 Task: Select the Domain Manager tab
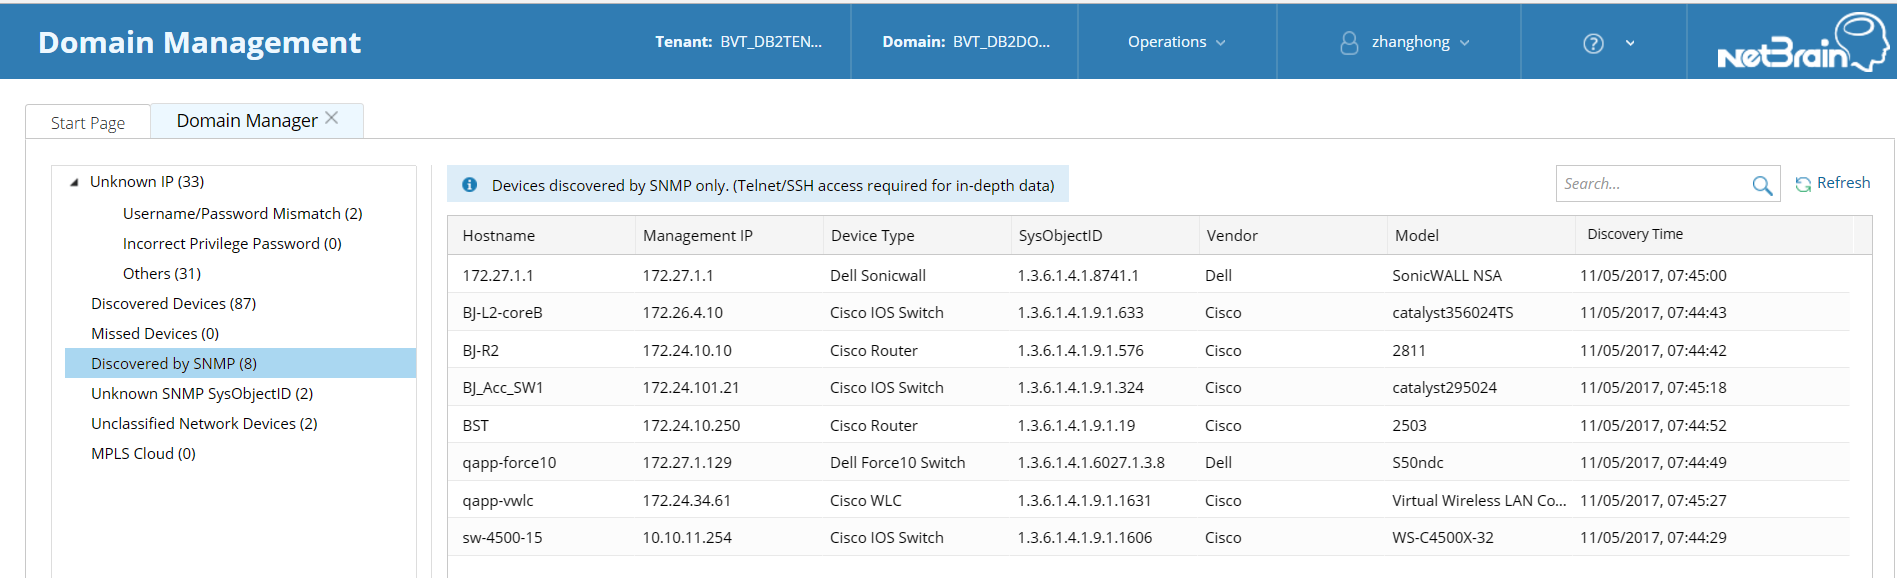(x=247, y=120)
